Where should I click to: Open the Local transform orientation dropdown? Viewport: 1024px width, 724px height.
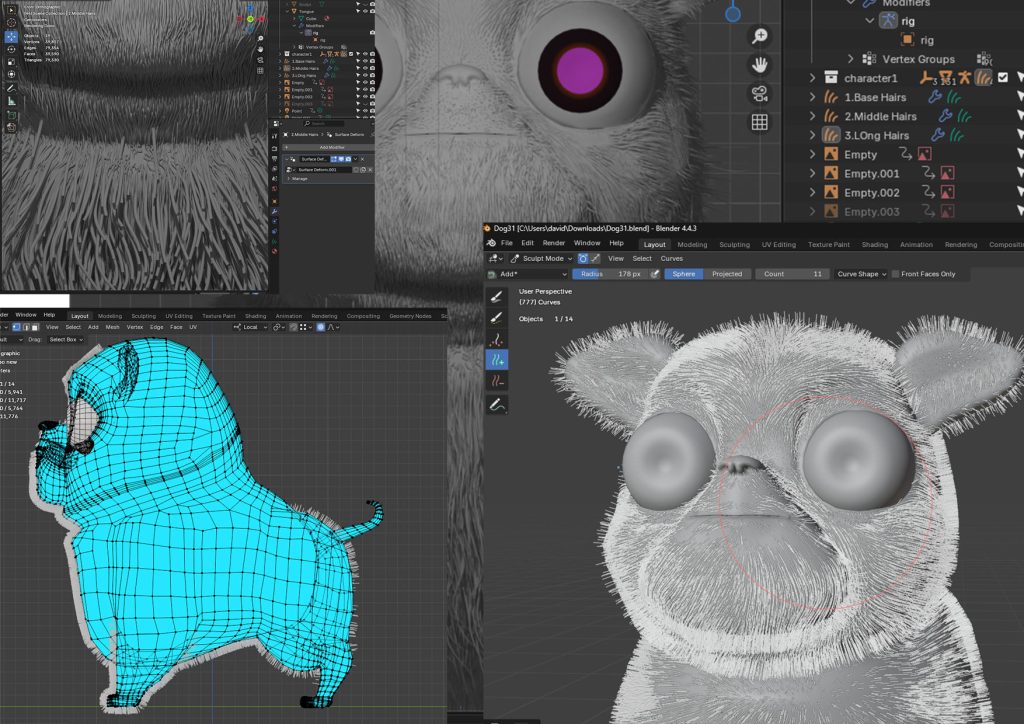[x=250, y=327]
